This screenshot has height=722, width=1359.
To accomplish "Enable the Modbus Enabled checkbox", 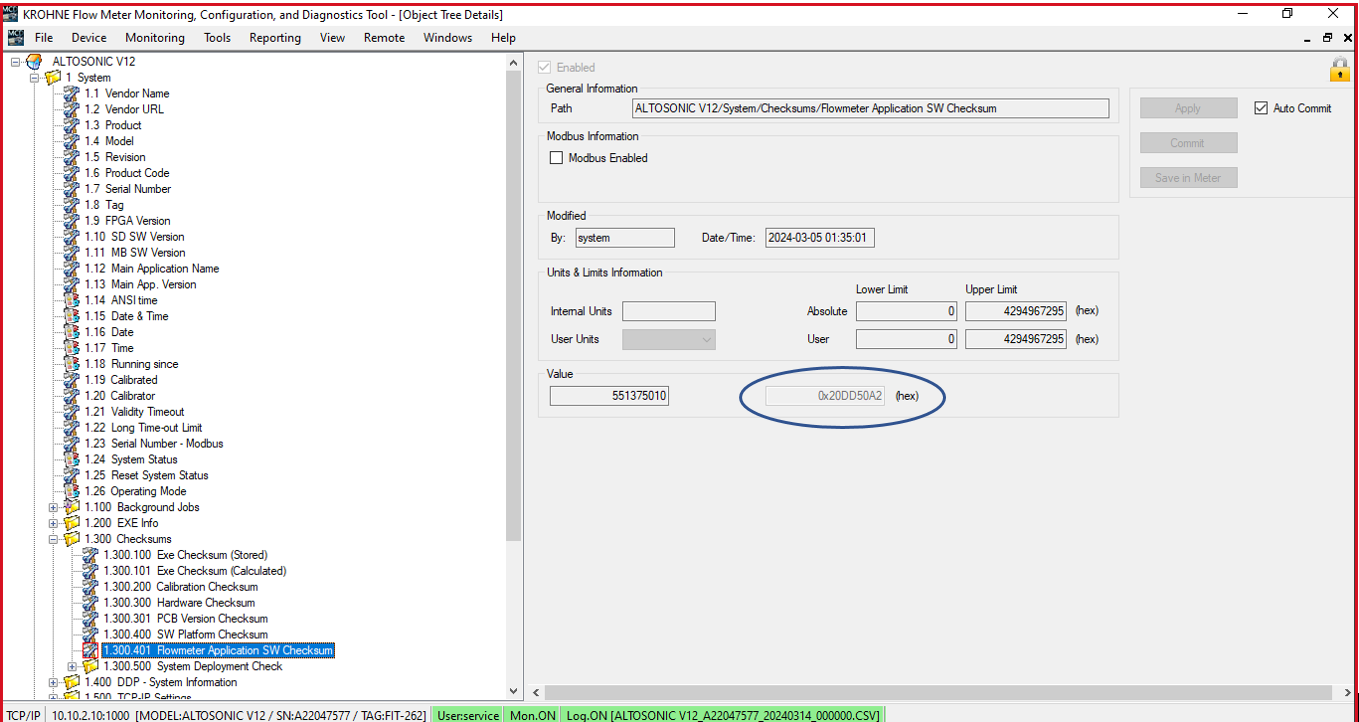I will point(557,158).
